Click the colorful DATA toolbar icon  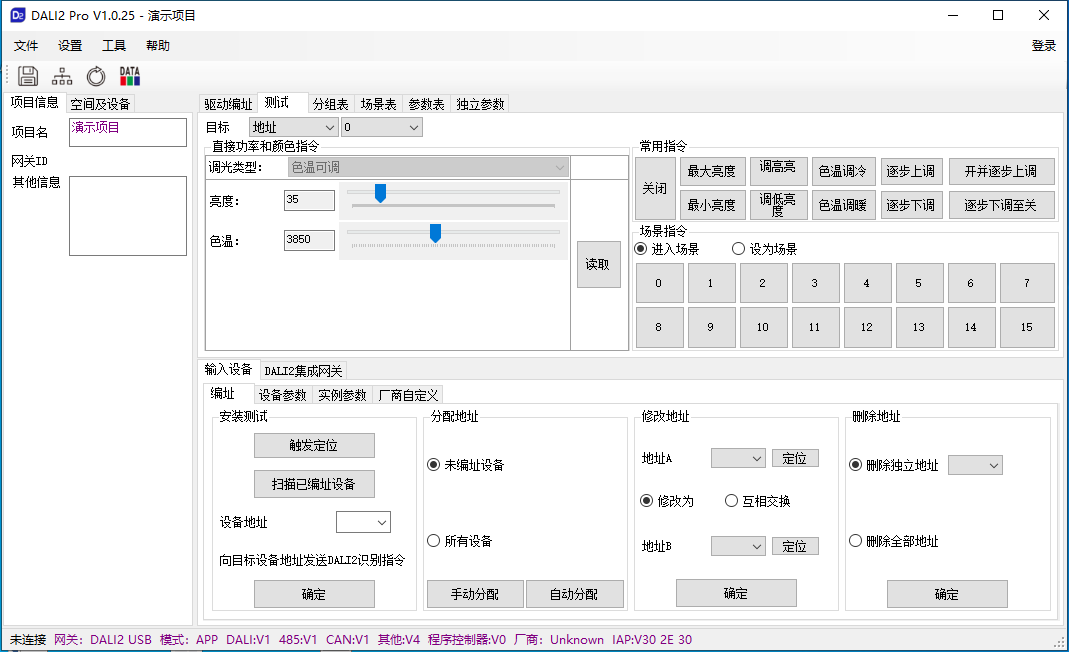click(128, 75)
